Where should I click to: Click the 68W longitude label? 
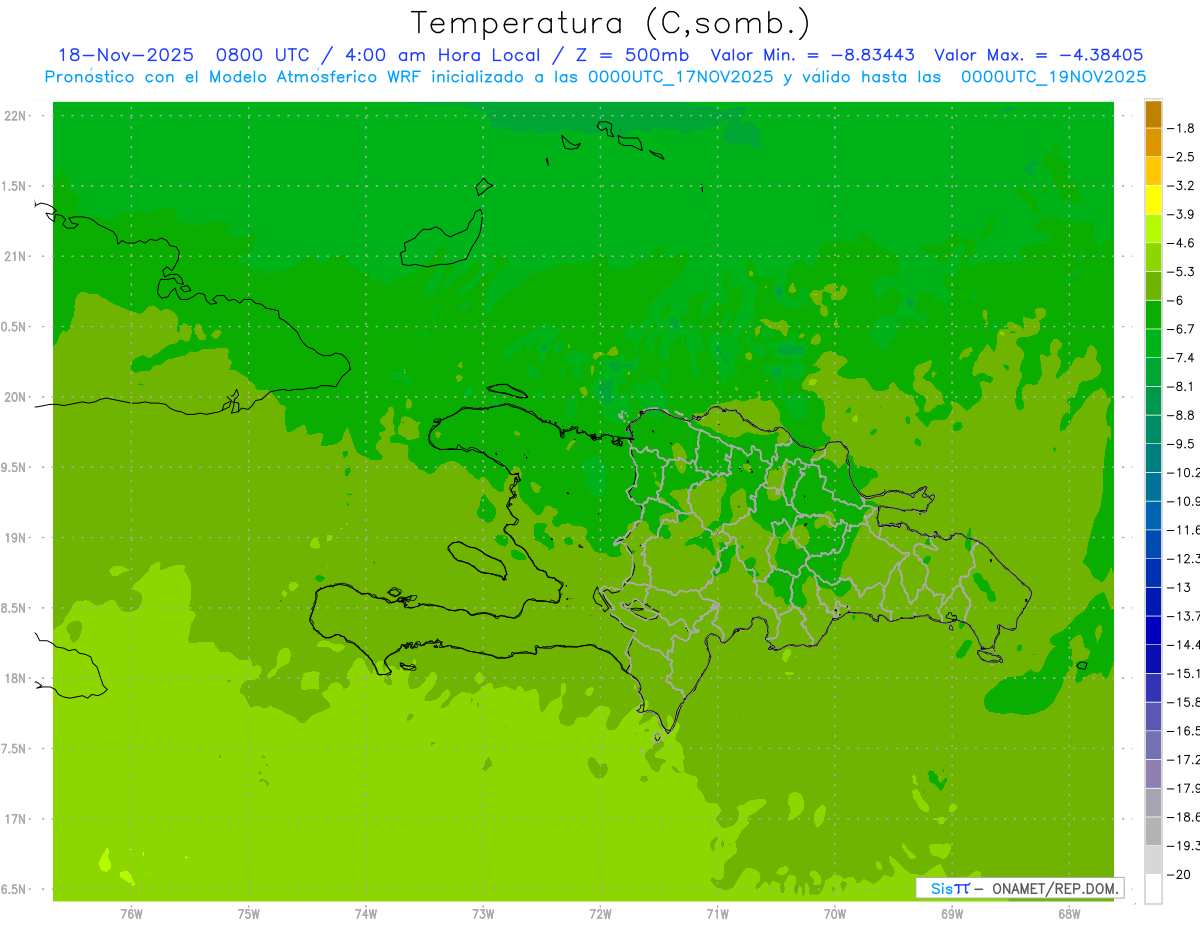(x=1068, y=913)
